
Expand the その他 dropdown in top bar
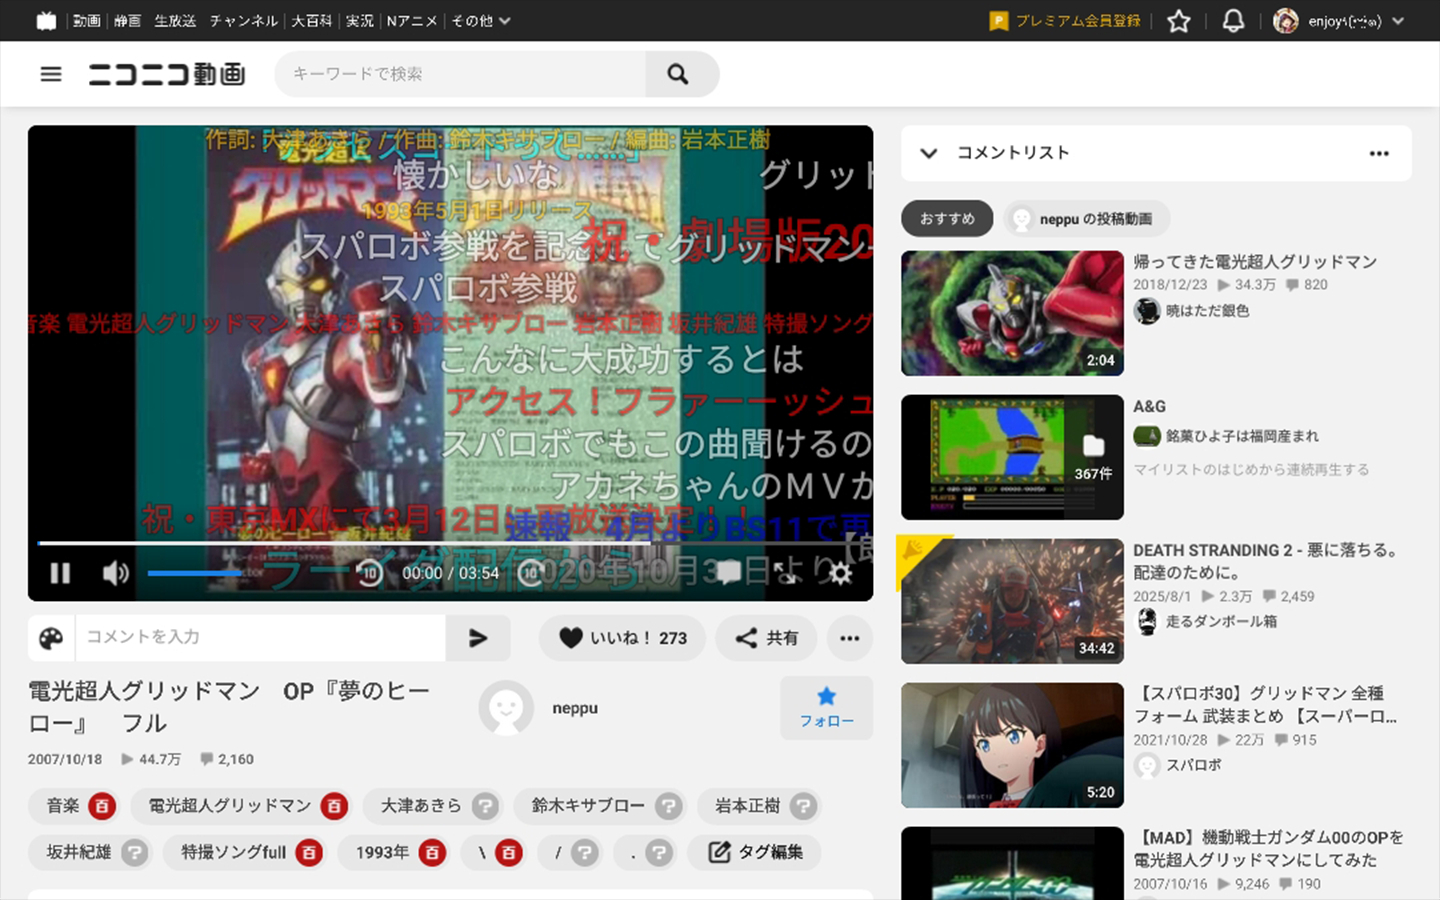tap(481, 20)
